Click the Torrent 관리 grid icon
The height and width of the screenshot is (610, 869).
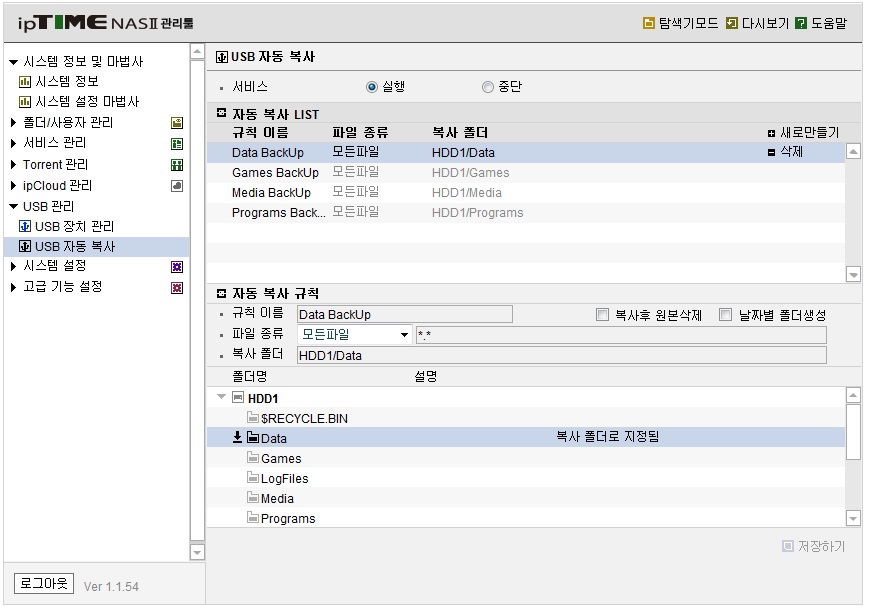tap(177, 165)
